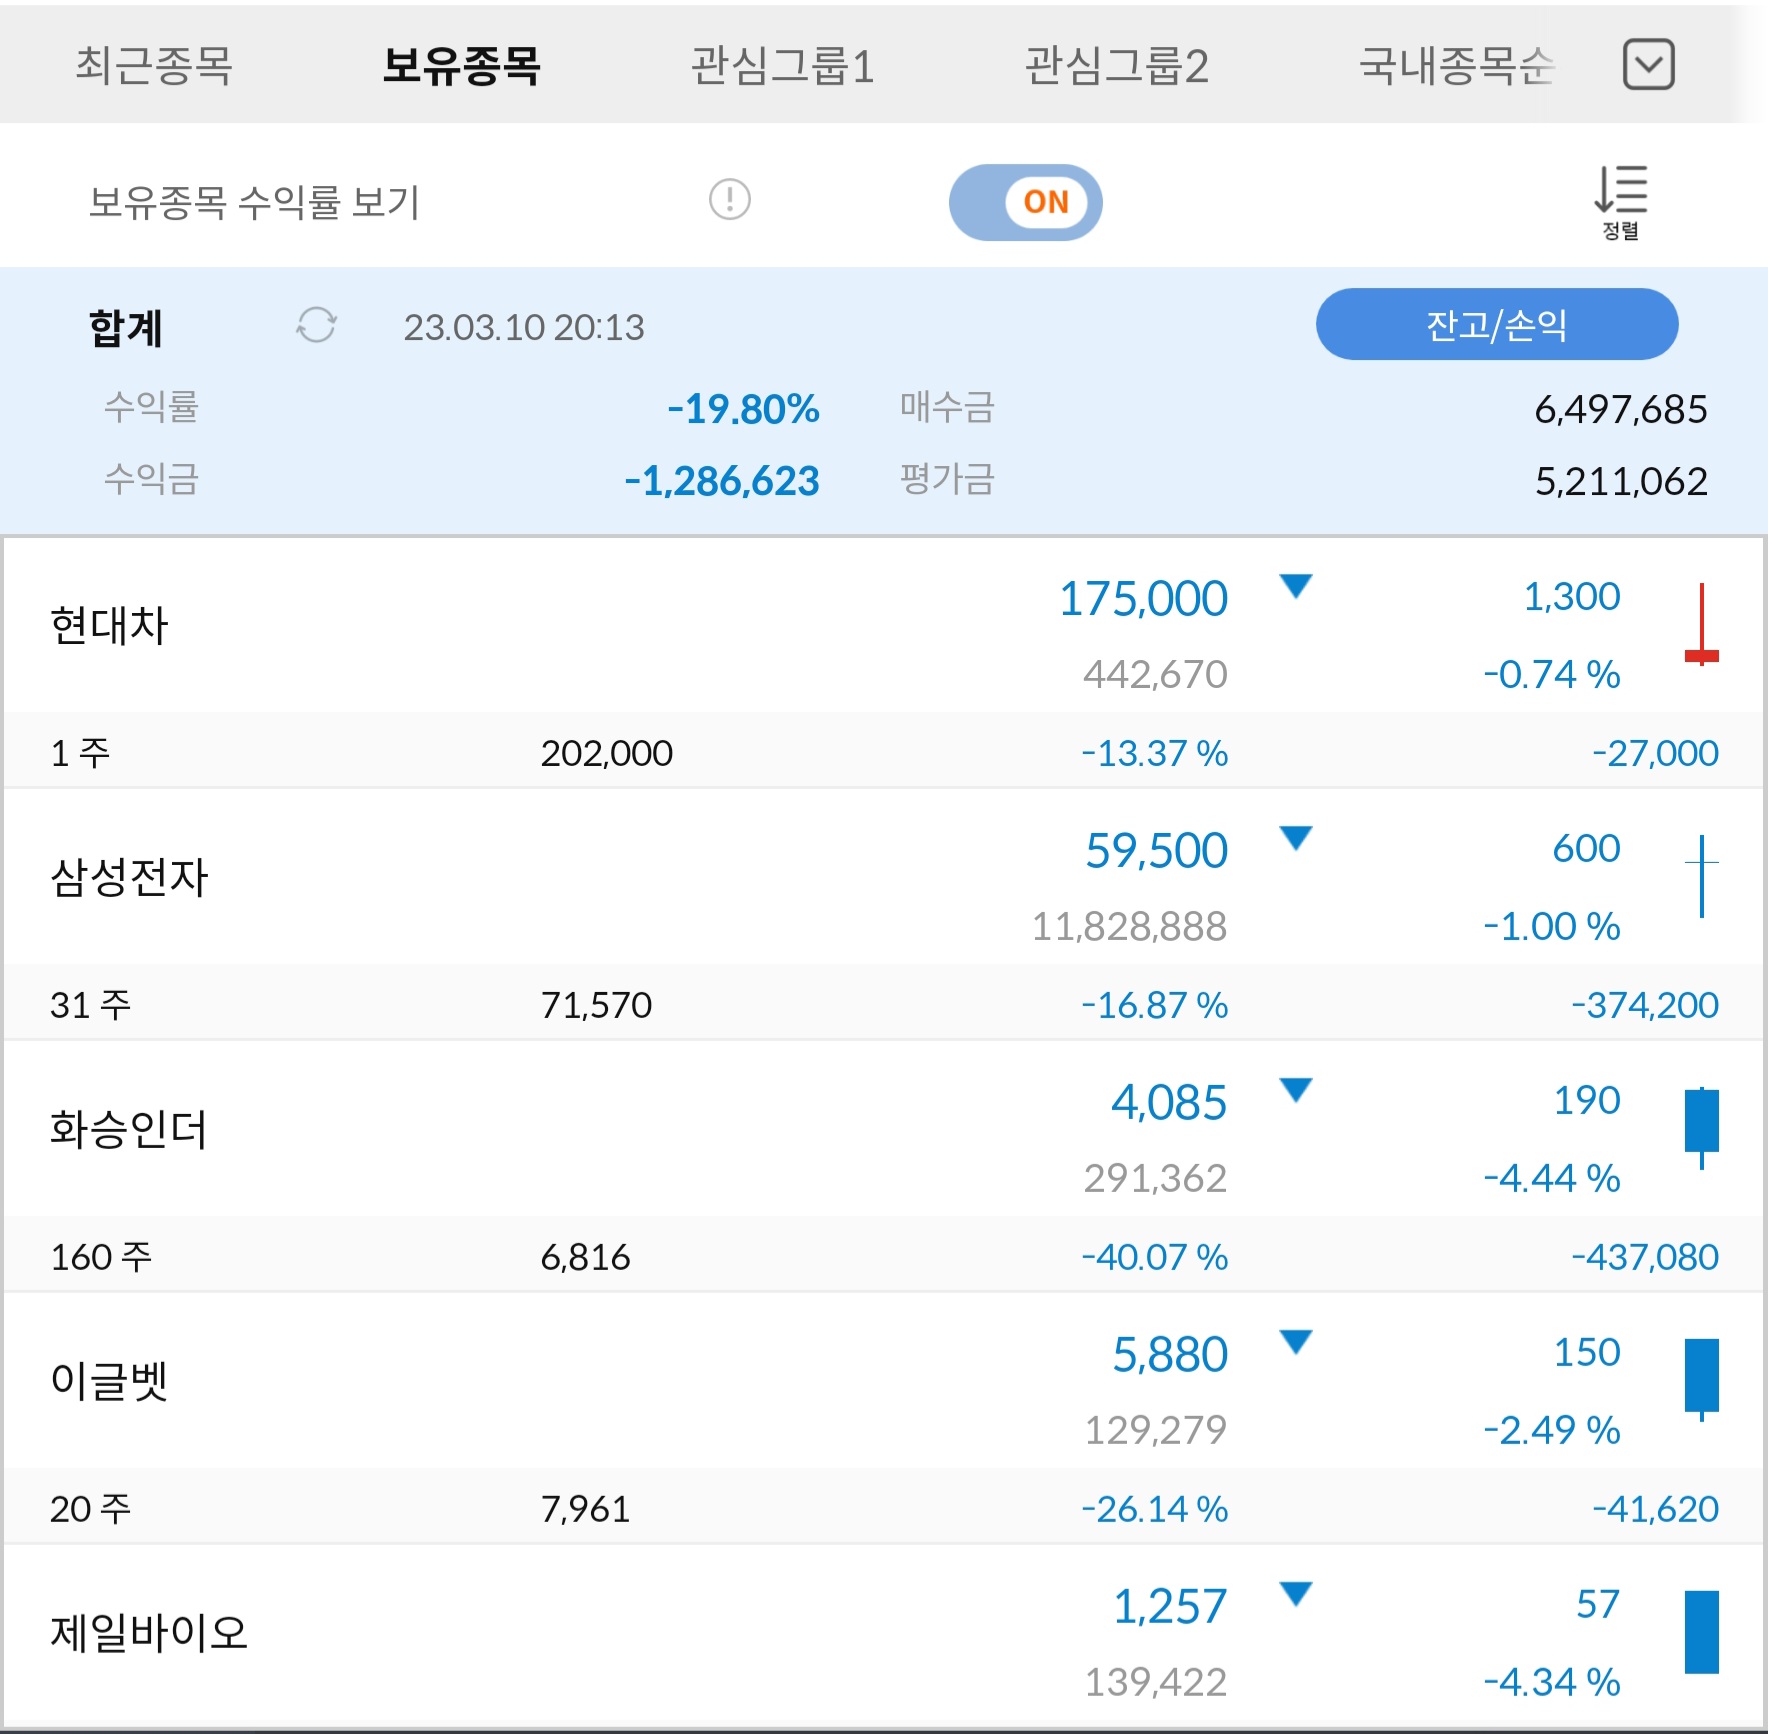This screenshot has width=1768, height=1734.
Task: Open the 정렬 sort icon
Action: (x=1621, y=203)
